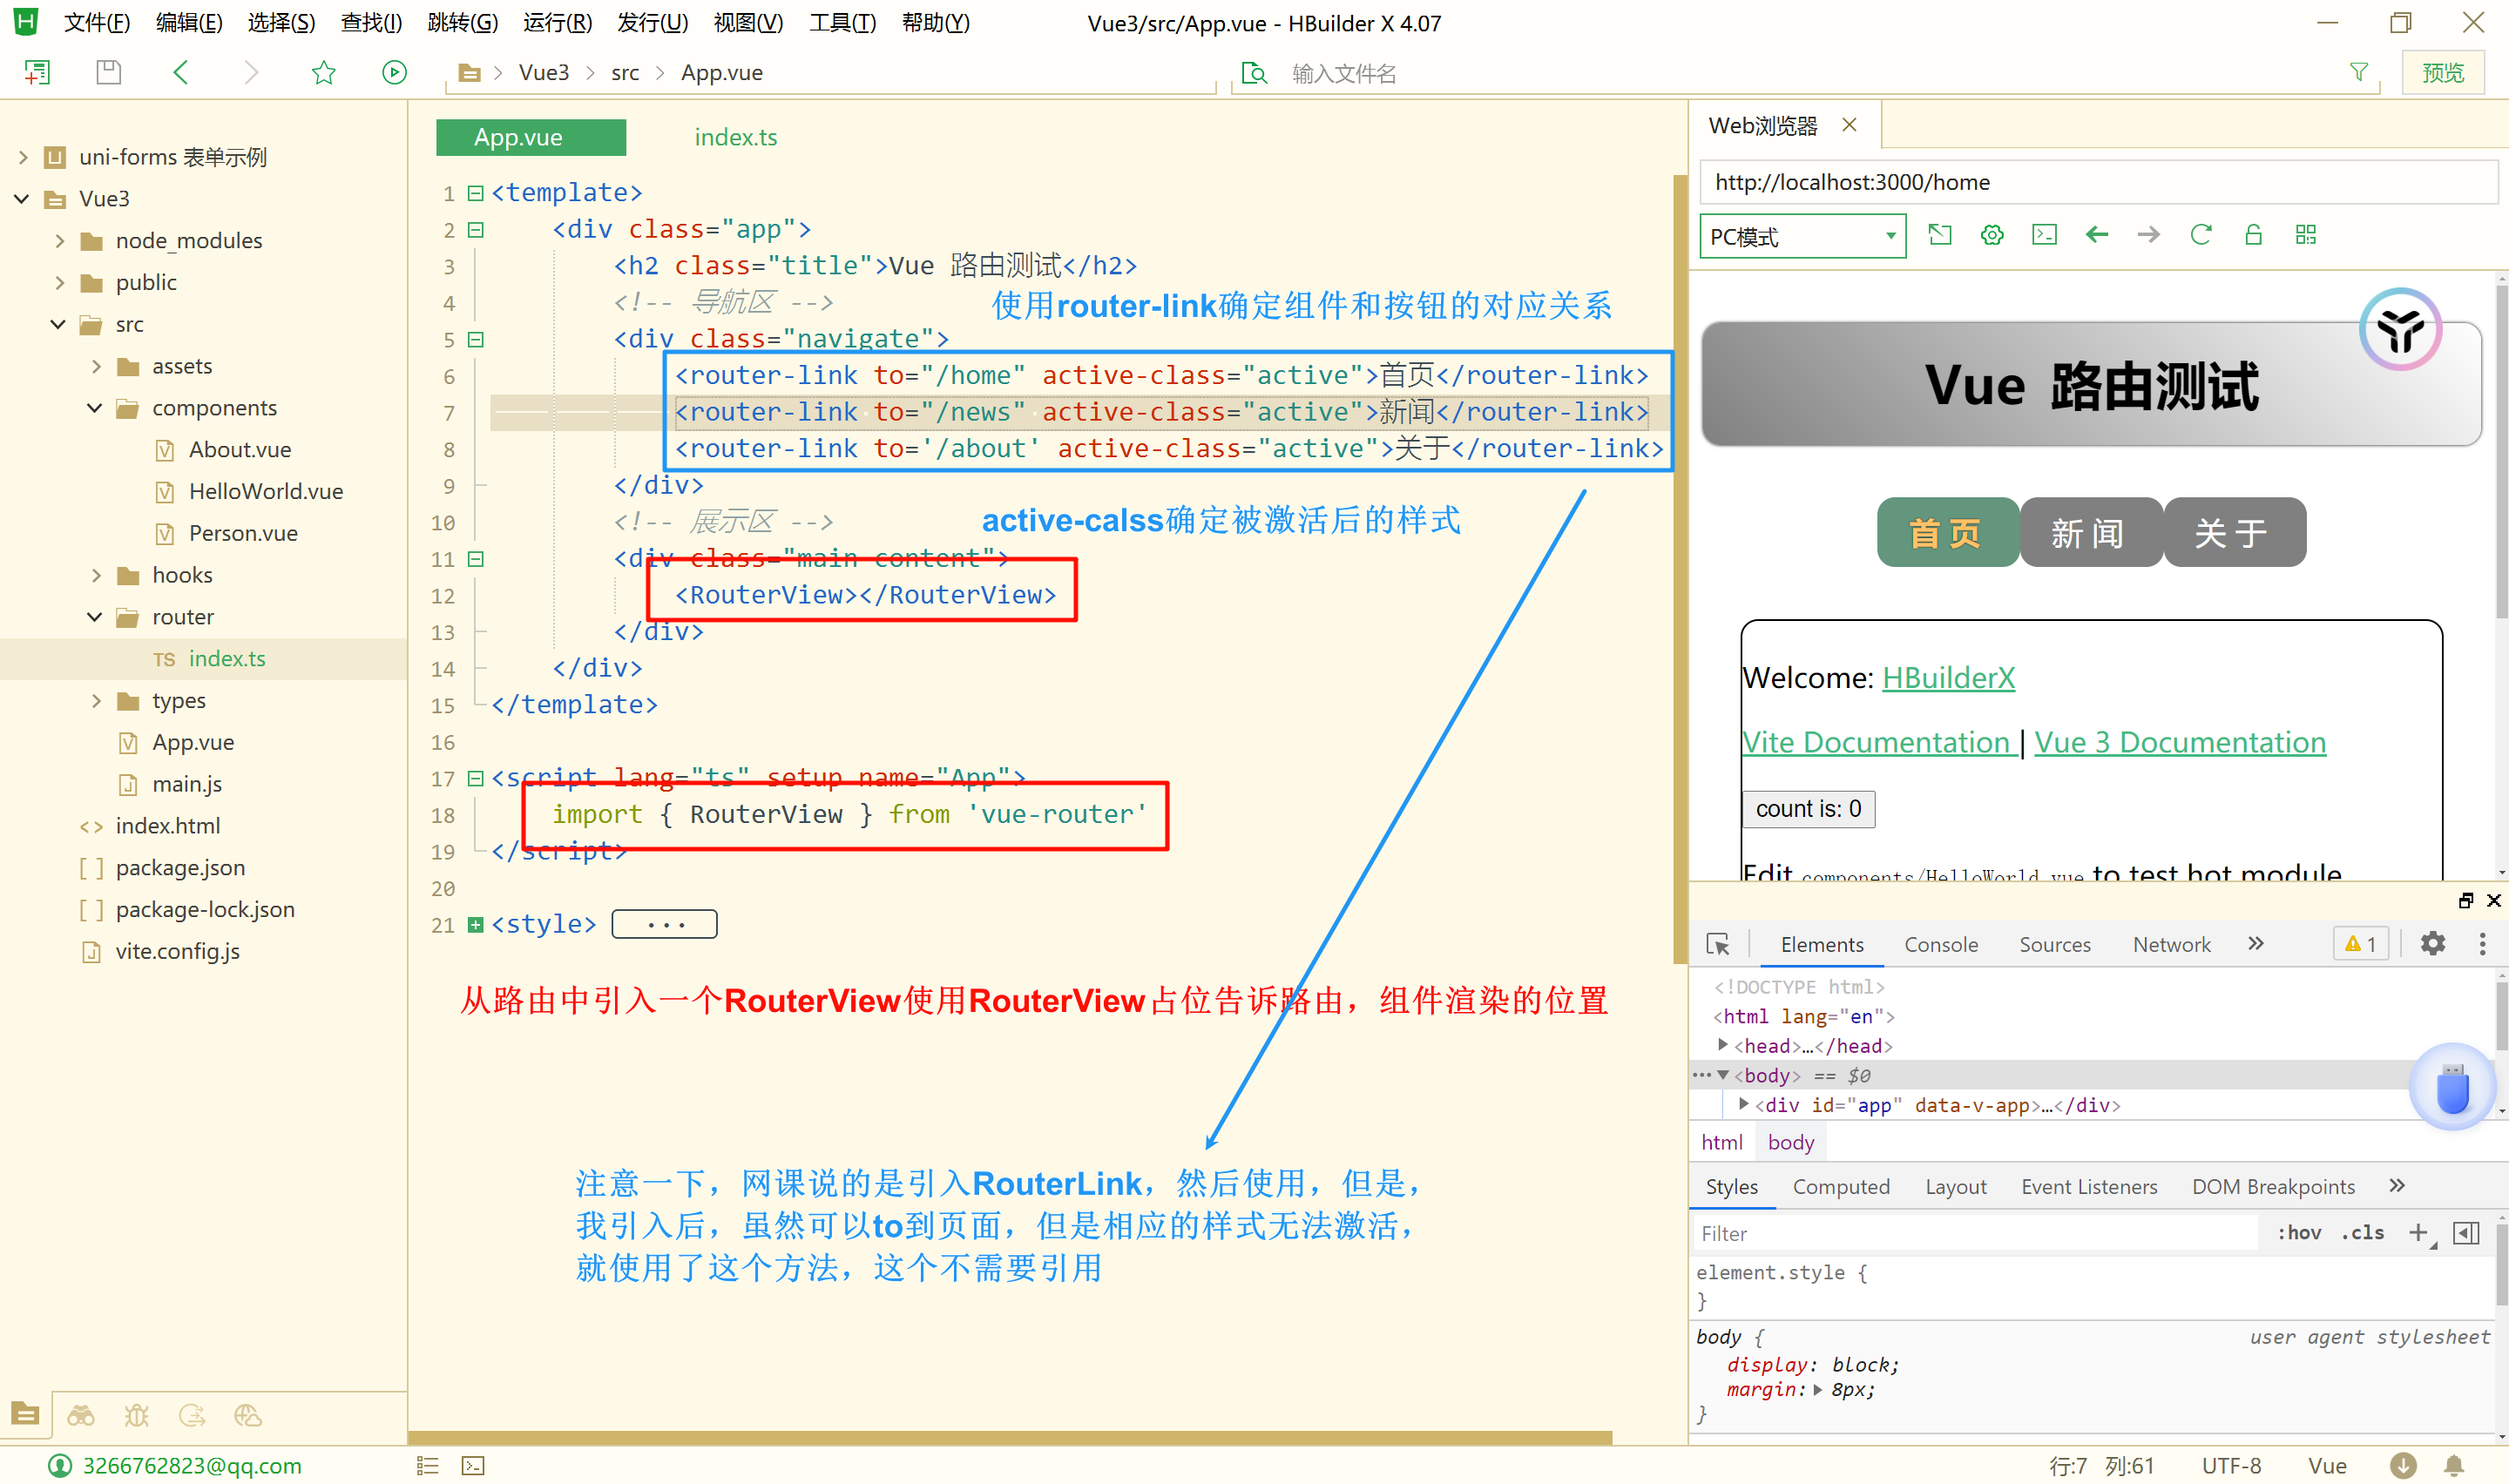Click the bookmark star icon

coord(323,72)
